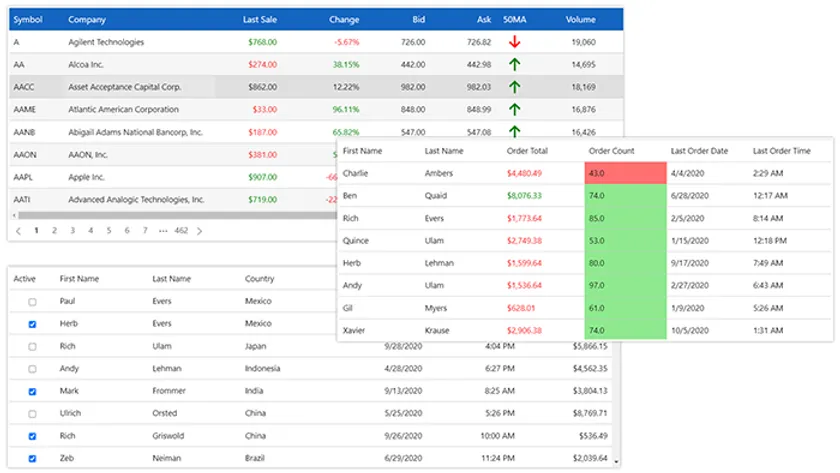Click the pager ellipsis for more pages

pyautogui.click(x=163, y=231)
